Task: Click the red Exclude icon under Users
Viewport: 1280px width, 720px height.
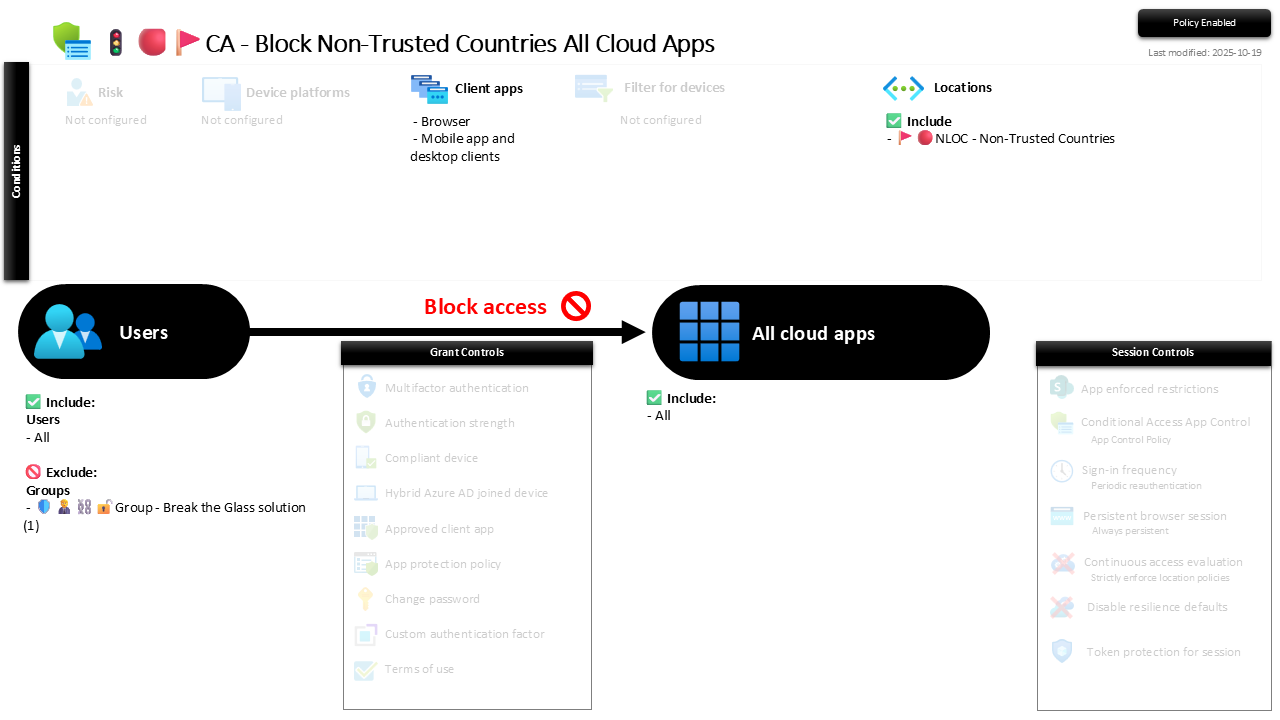Action: 33,472
